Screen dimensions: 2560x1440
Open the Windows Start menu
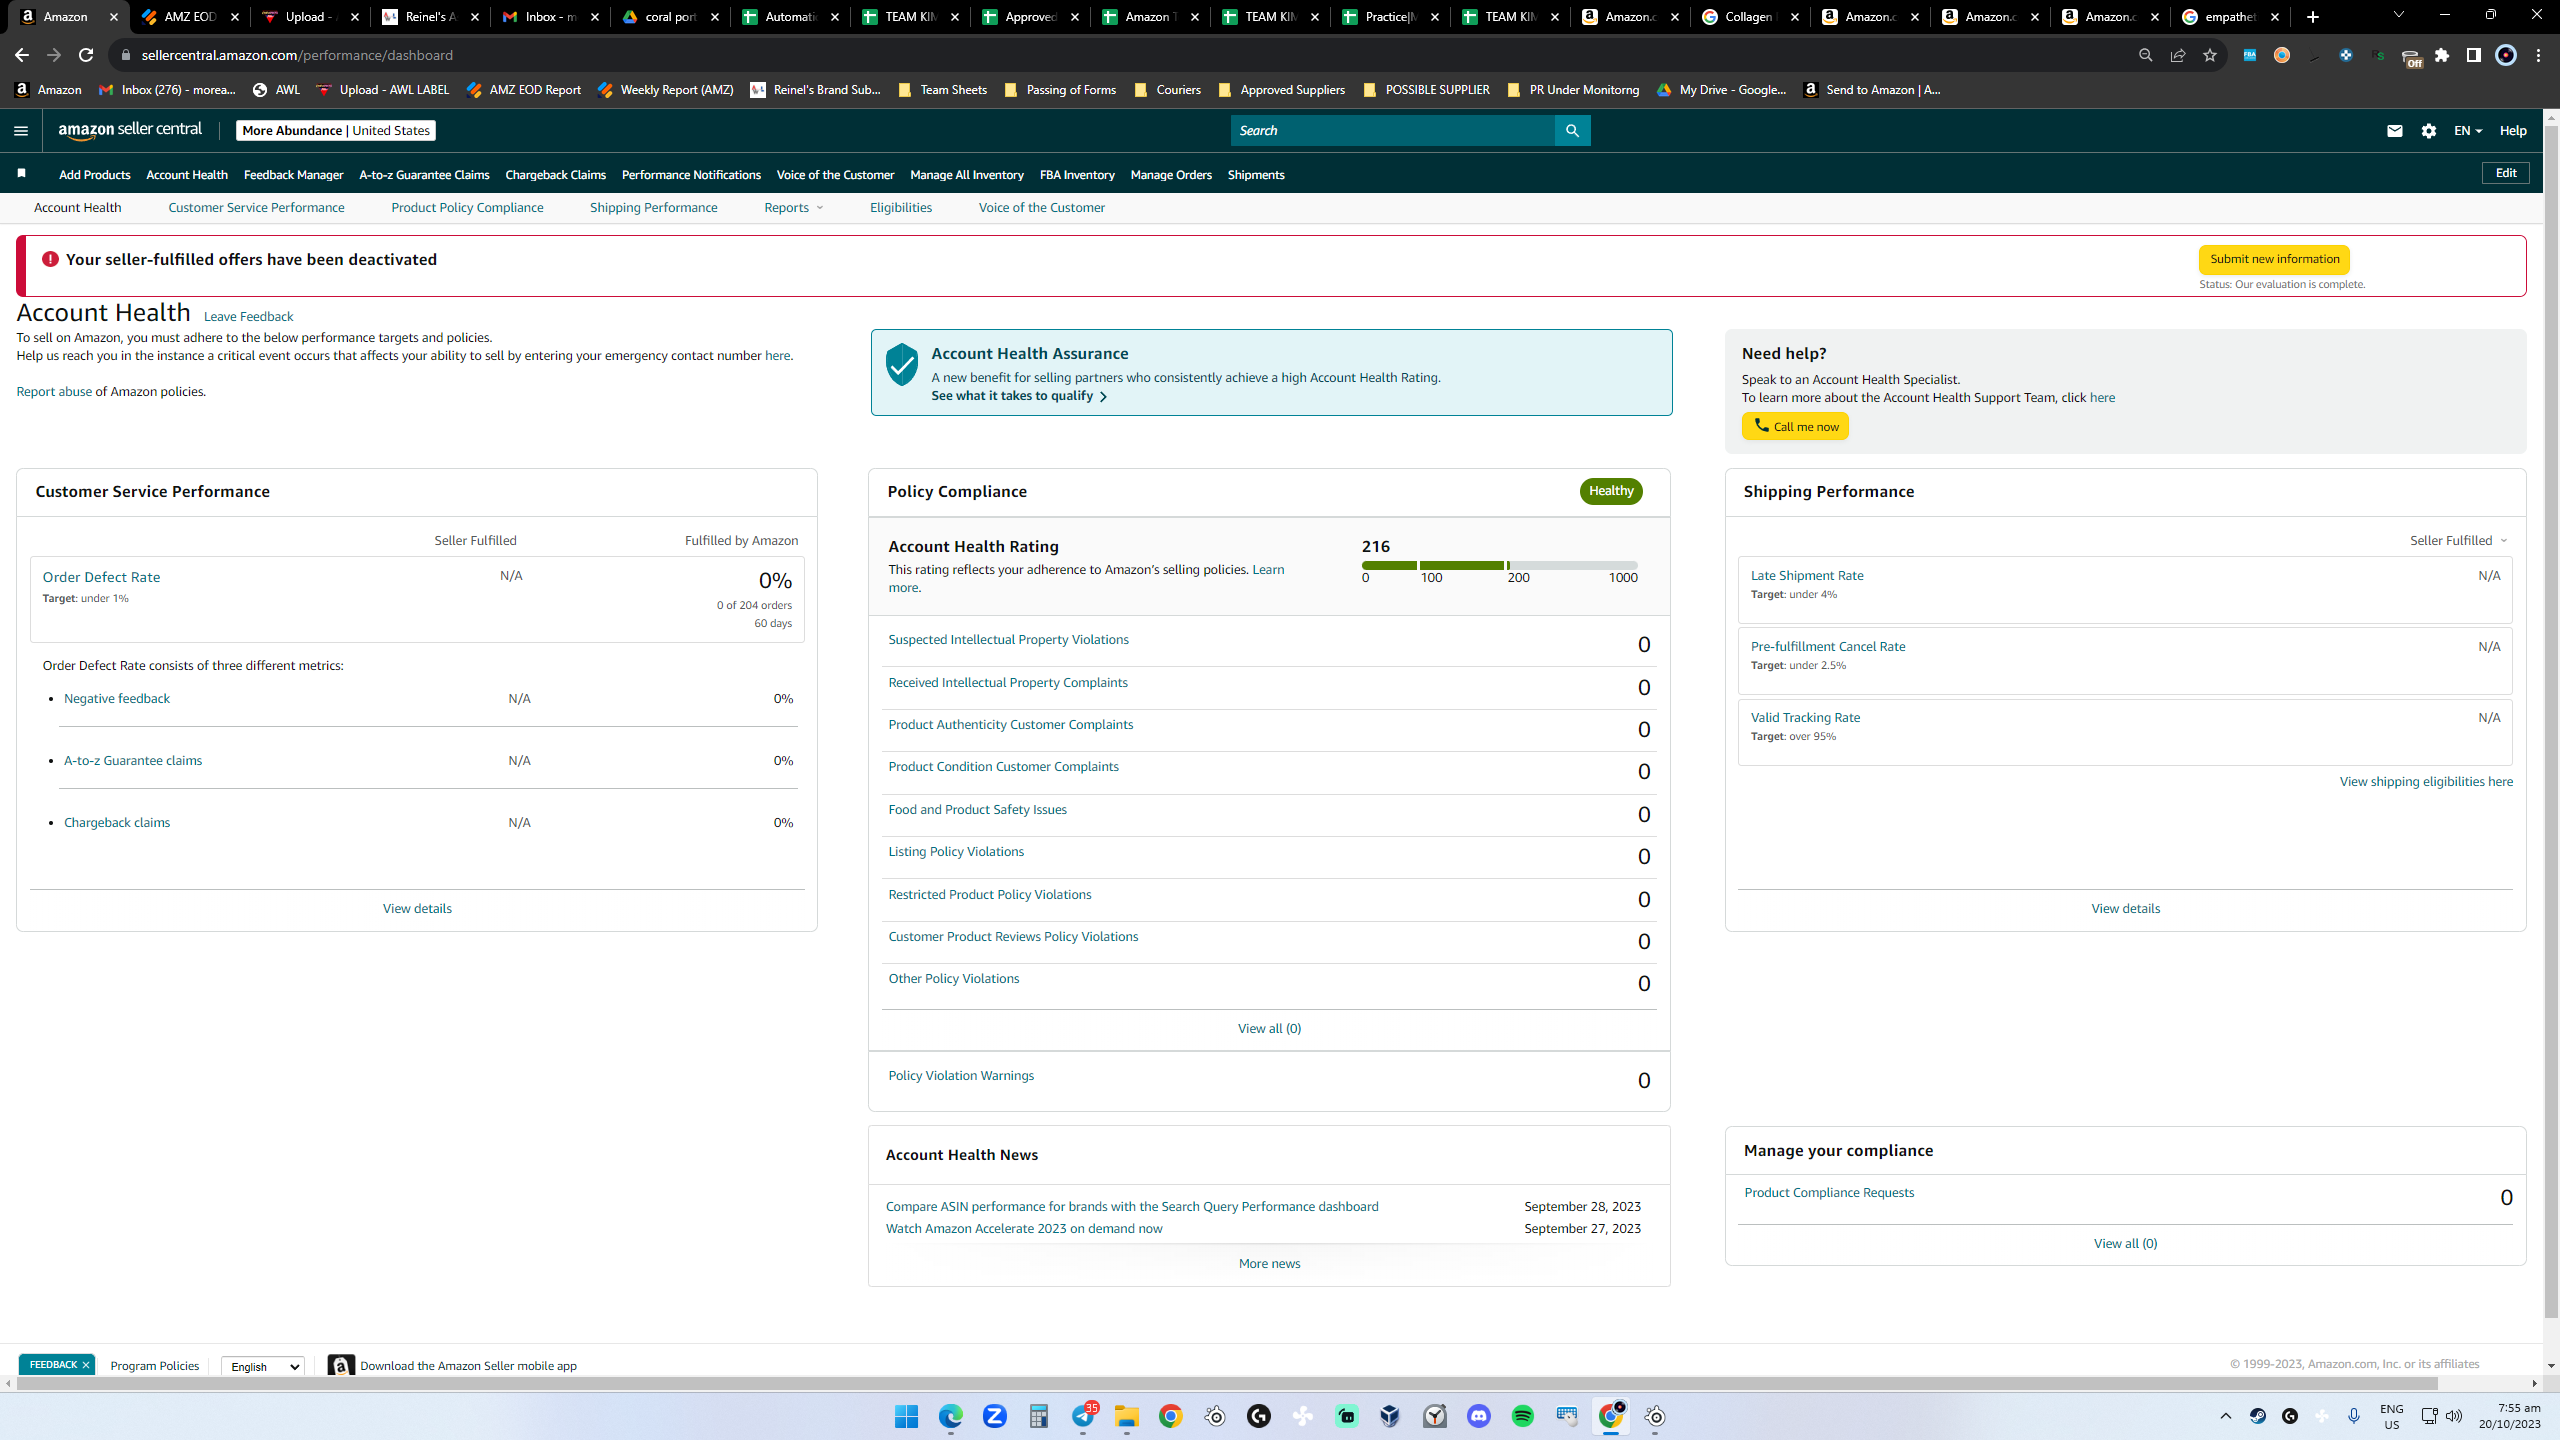click(x=907, y=1416)
